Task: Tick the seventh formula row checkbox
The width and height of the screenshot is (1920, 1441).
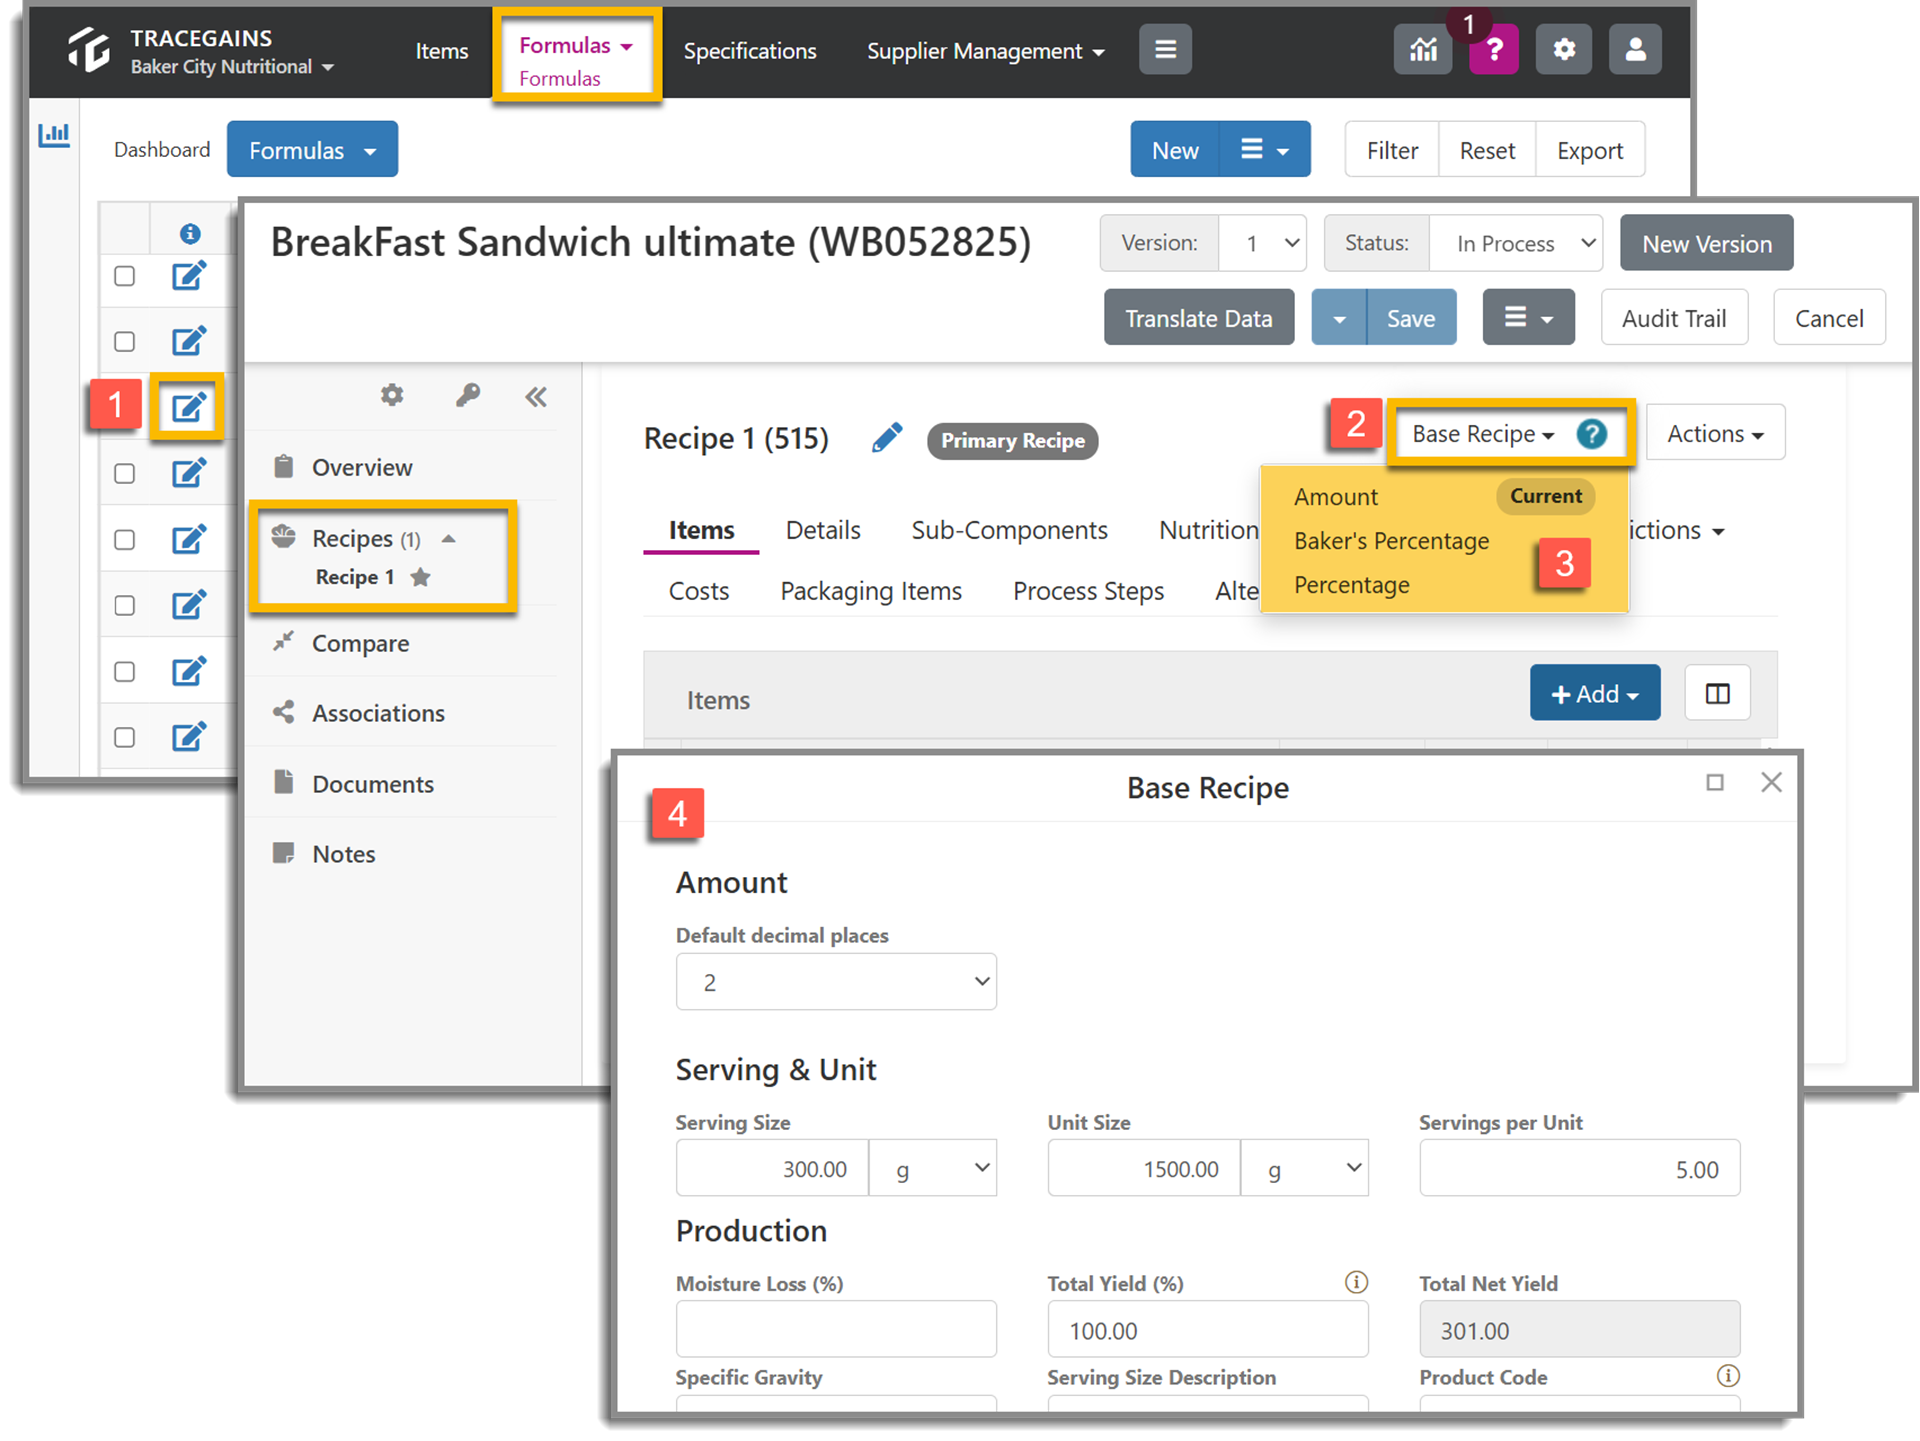Action: pos(125,672)
